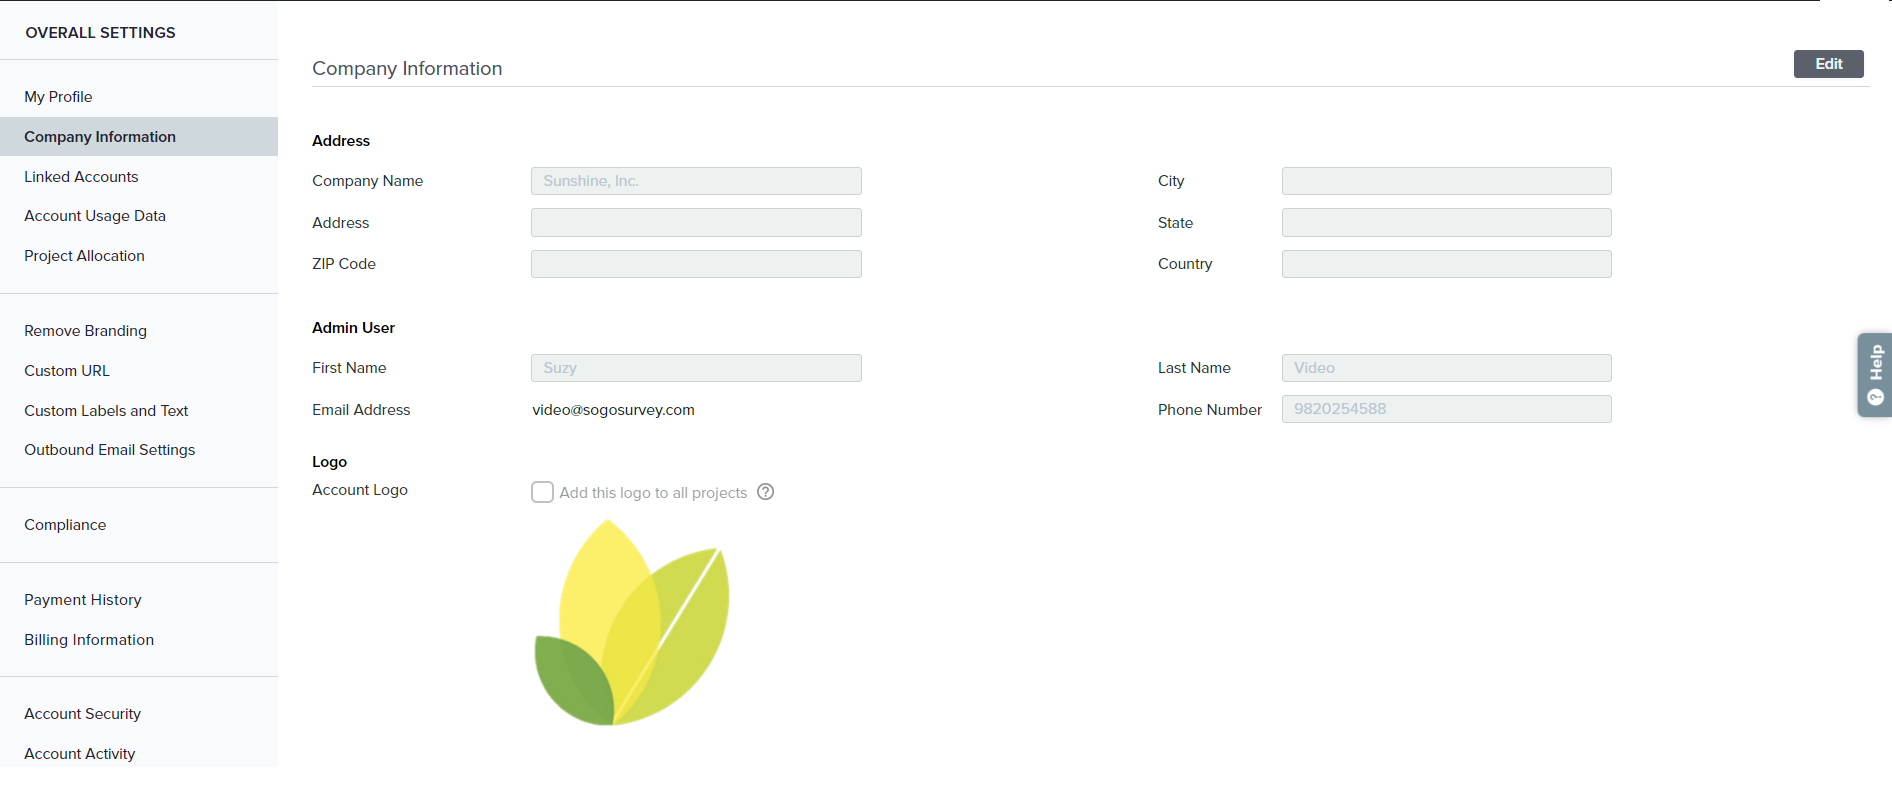Open Custom URL settings
The image size is (1892, 790).
point(67,371)
